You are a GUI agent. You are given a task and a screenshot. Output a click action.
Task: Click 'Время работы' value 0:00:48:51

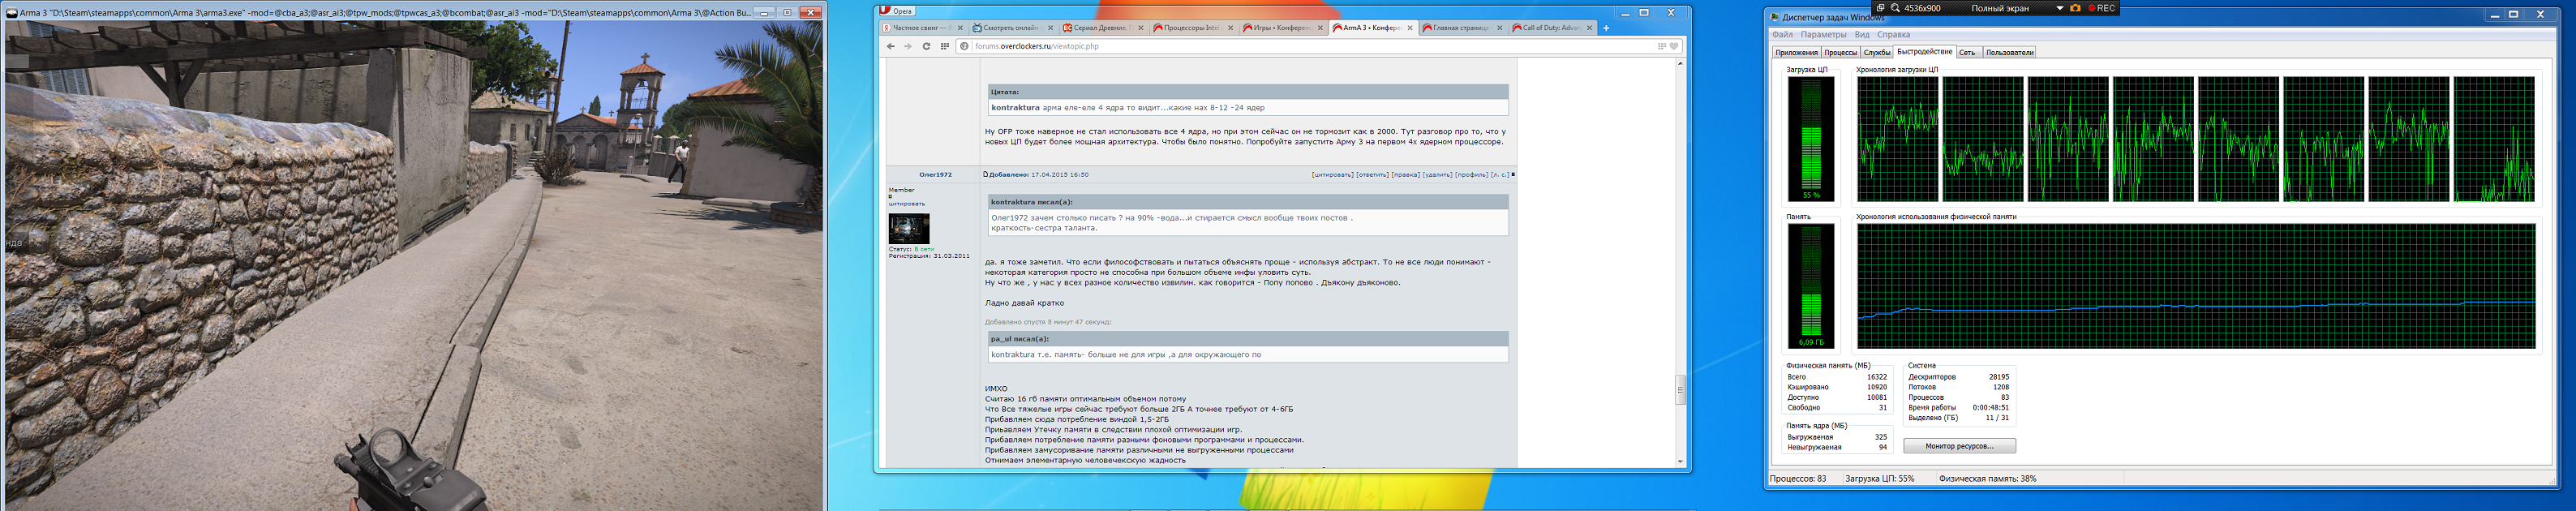coord(1990,408)
